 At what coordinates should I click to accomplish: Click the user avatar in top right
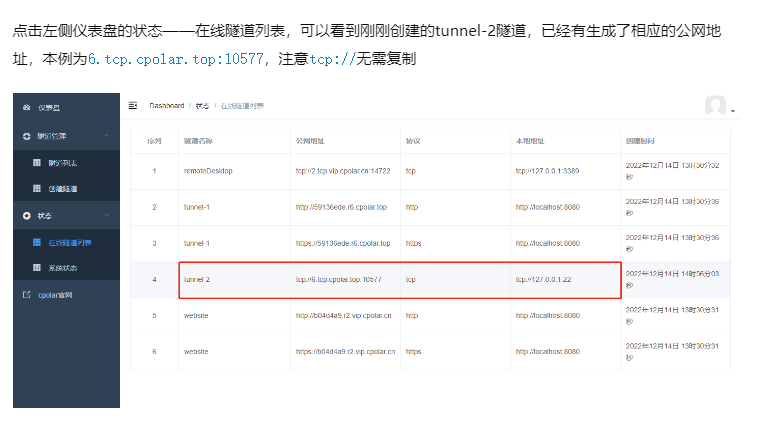coord(714,106)
